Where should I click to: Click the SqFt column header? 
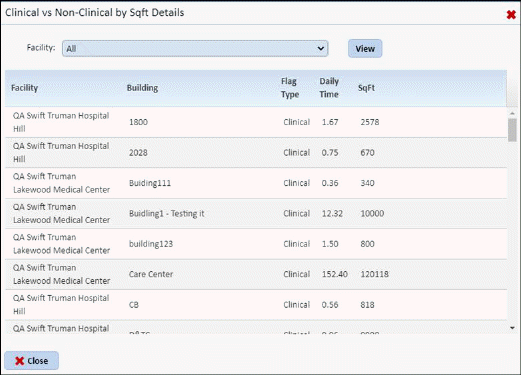[x=366, y=88]
